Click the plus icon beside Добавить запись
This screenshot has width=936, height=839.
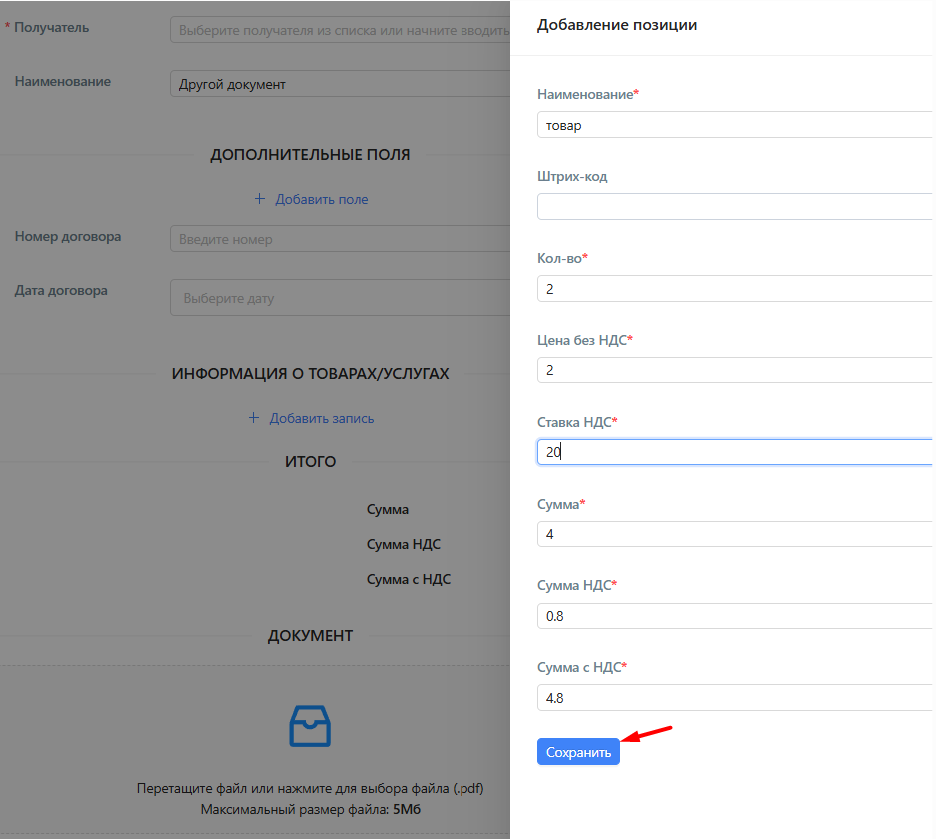(254, 418)
